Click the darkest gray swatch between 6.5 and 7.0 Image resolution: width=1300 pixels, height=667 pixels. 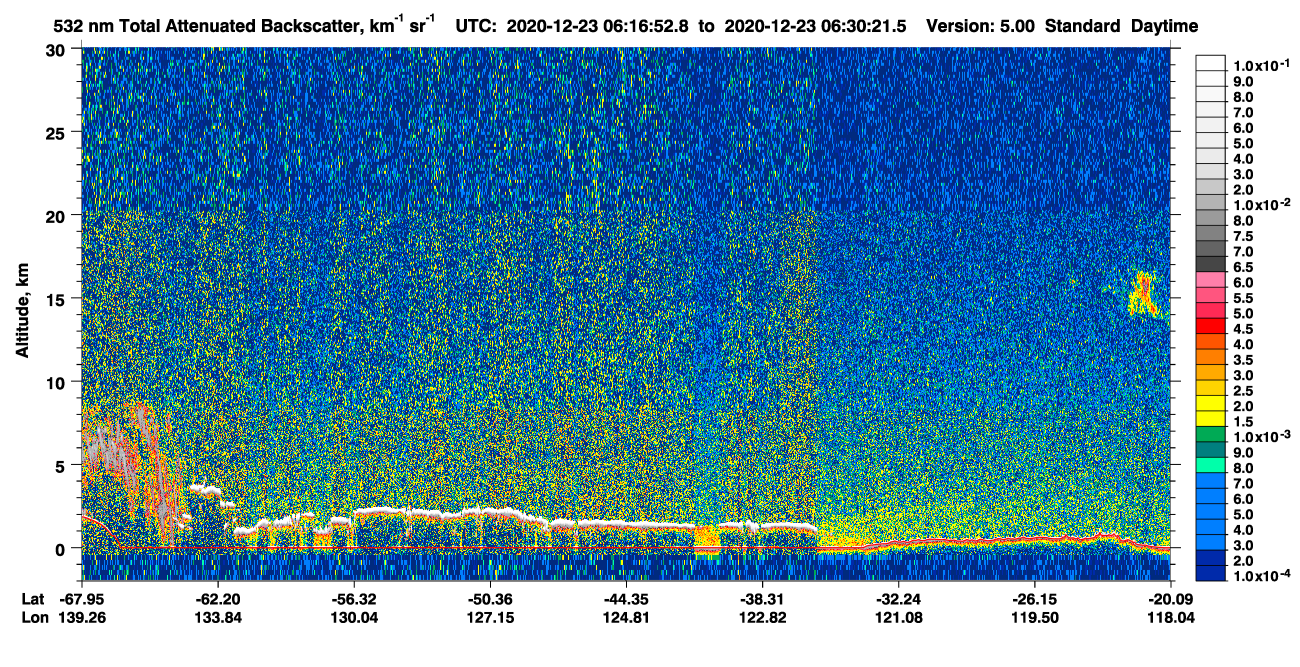click(1211, 262)
